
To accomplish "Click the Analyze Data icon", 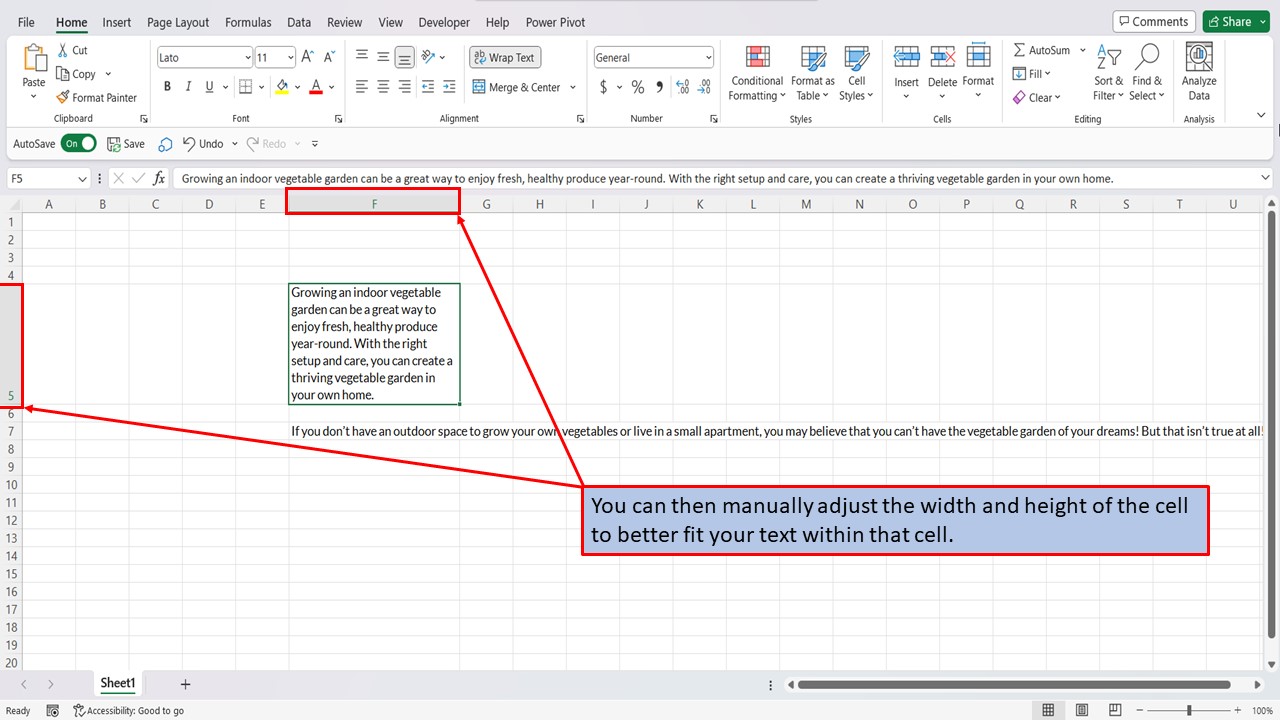I will point(1198,68).
